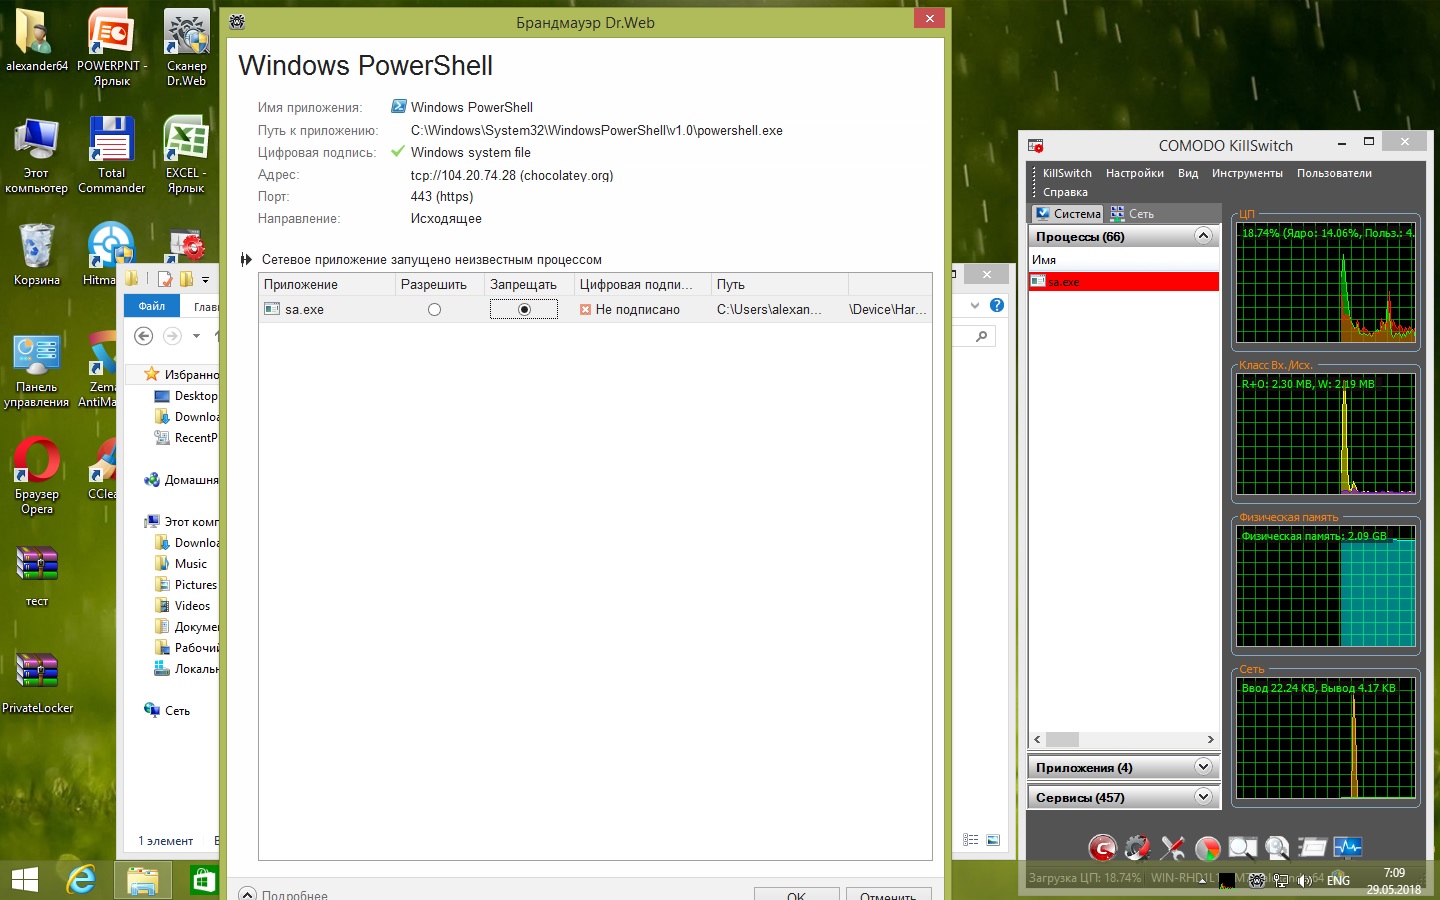The image size is (1440, 900).
Task: Open the Корзина recycle bin icon
Action: 37,254
